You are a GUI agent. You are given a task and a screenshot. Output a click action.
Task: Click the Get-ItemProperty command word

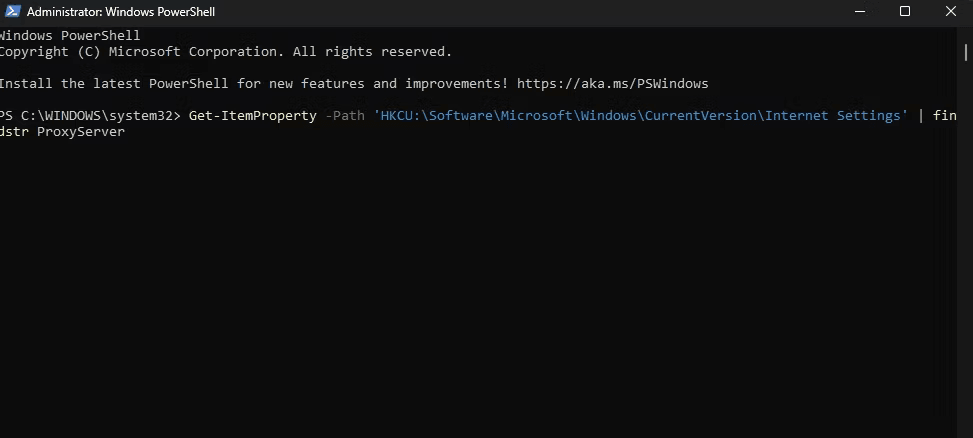tap(253, 115)
